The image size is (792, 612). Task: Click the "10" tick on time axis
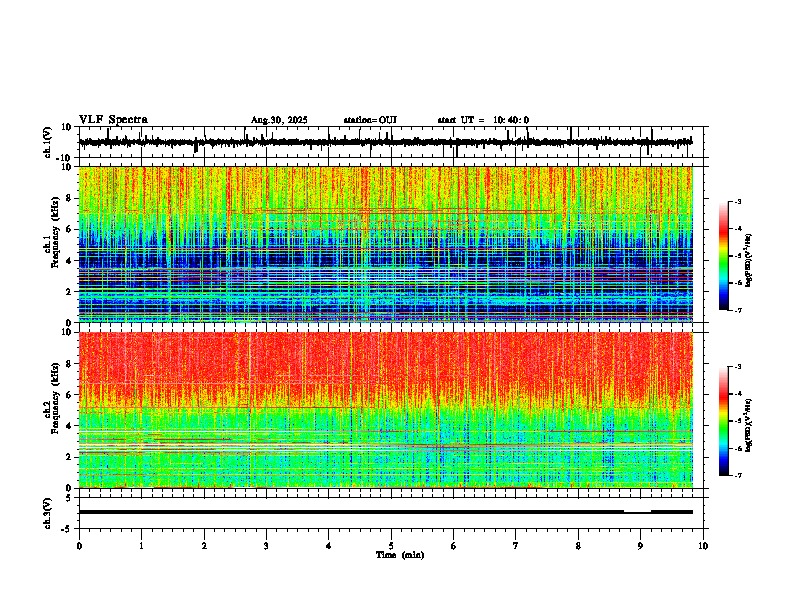pos(703,546)
